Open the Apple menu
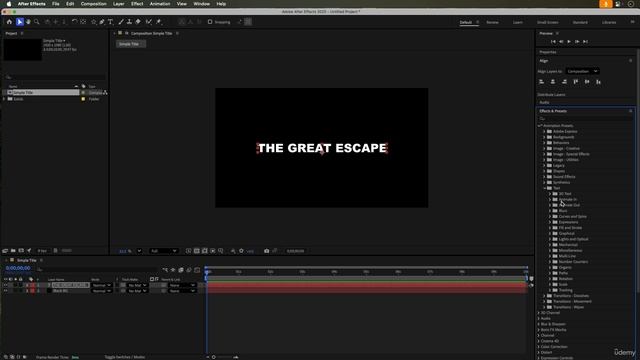The image size is (640, 360). pos(9,4)
